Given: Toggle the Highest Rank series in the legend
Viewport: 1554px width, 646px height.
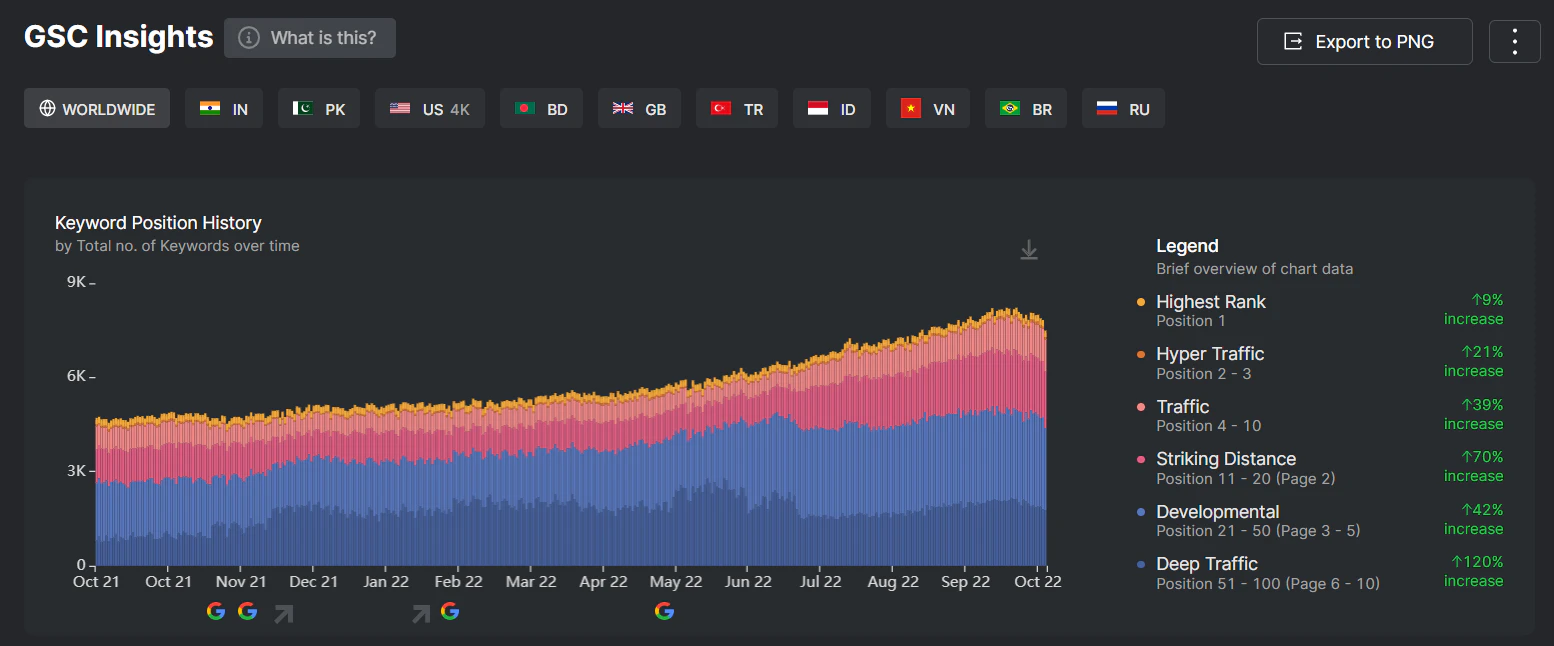Looking at the screenshot, I should tap(1211, 301).
